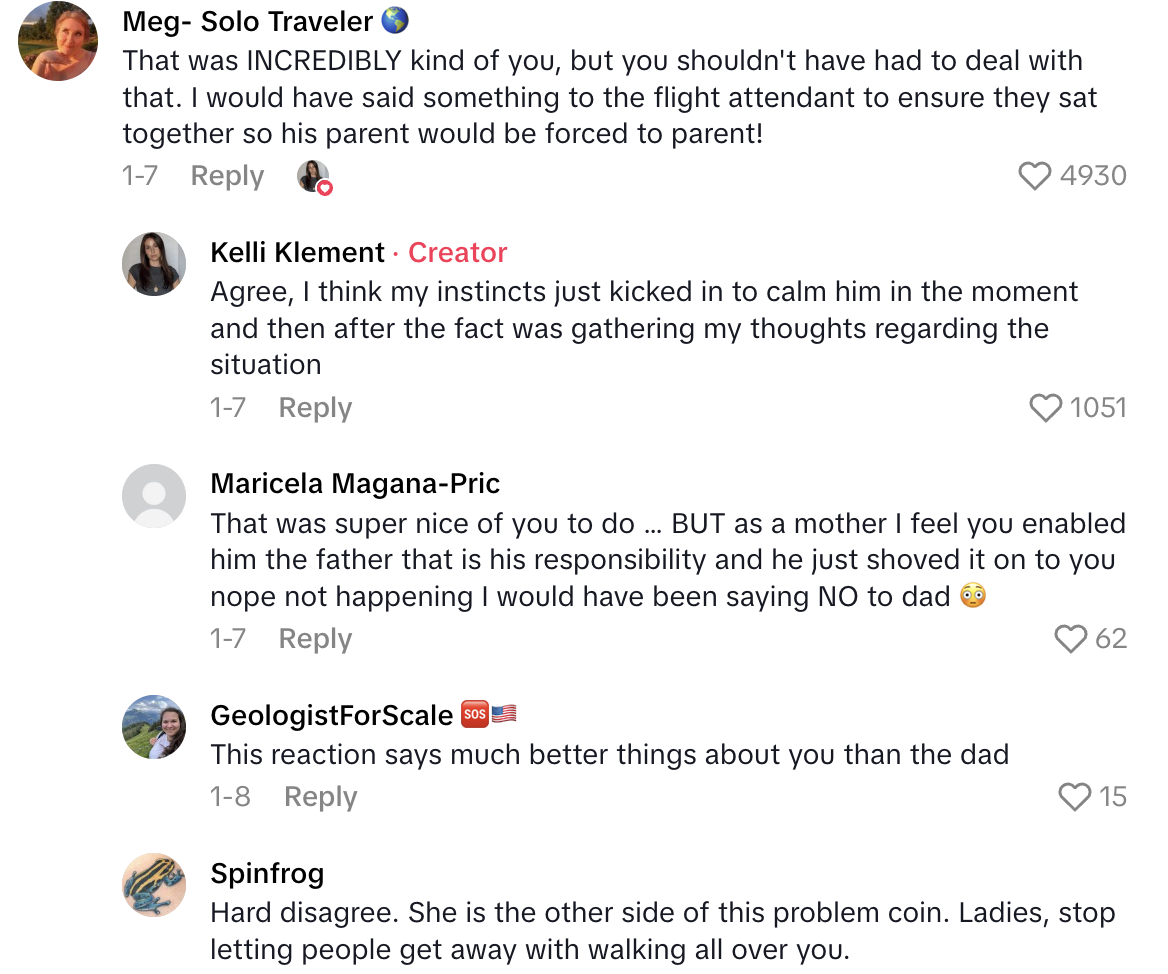Like Kelli Klement's creator reply
This screenshot has height=974, width=1168.
pos(1046,408)
